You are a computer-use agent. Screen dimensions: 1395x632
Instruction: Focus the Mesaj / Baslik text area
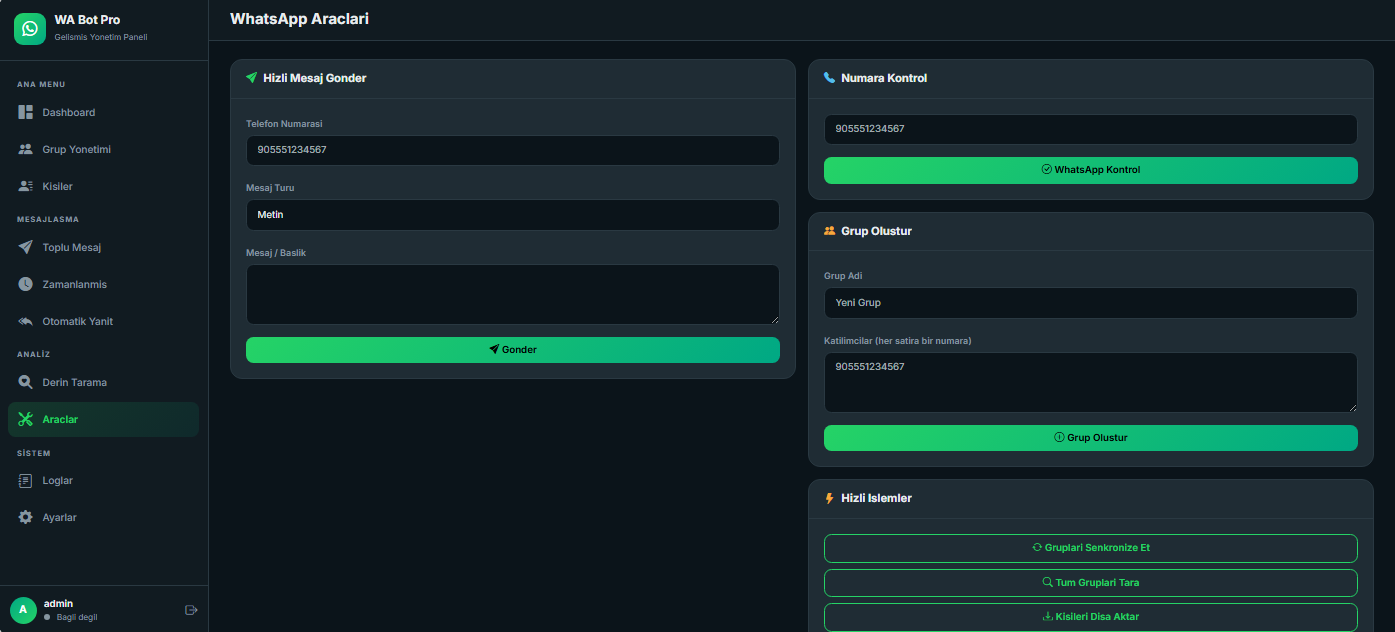coord(512,294)
